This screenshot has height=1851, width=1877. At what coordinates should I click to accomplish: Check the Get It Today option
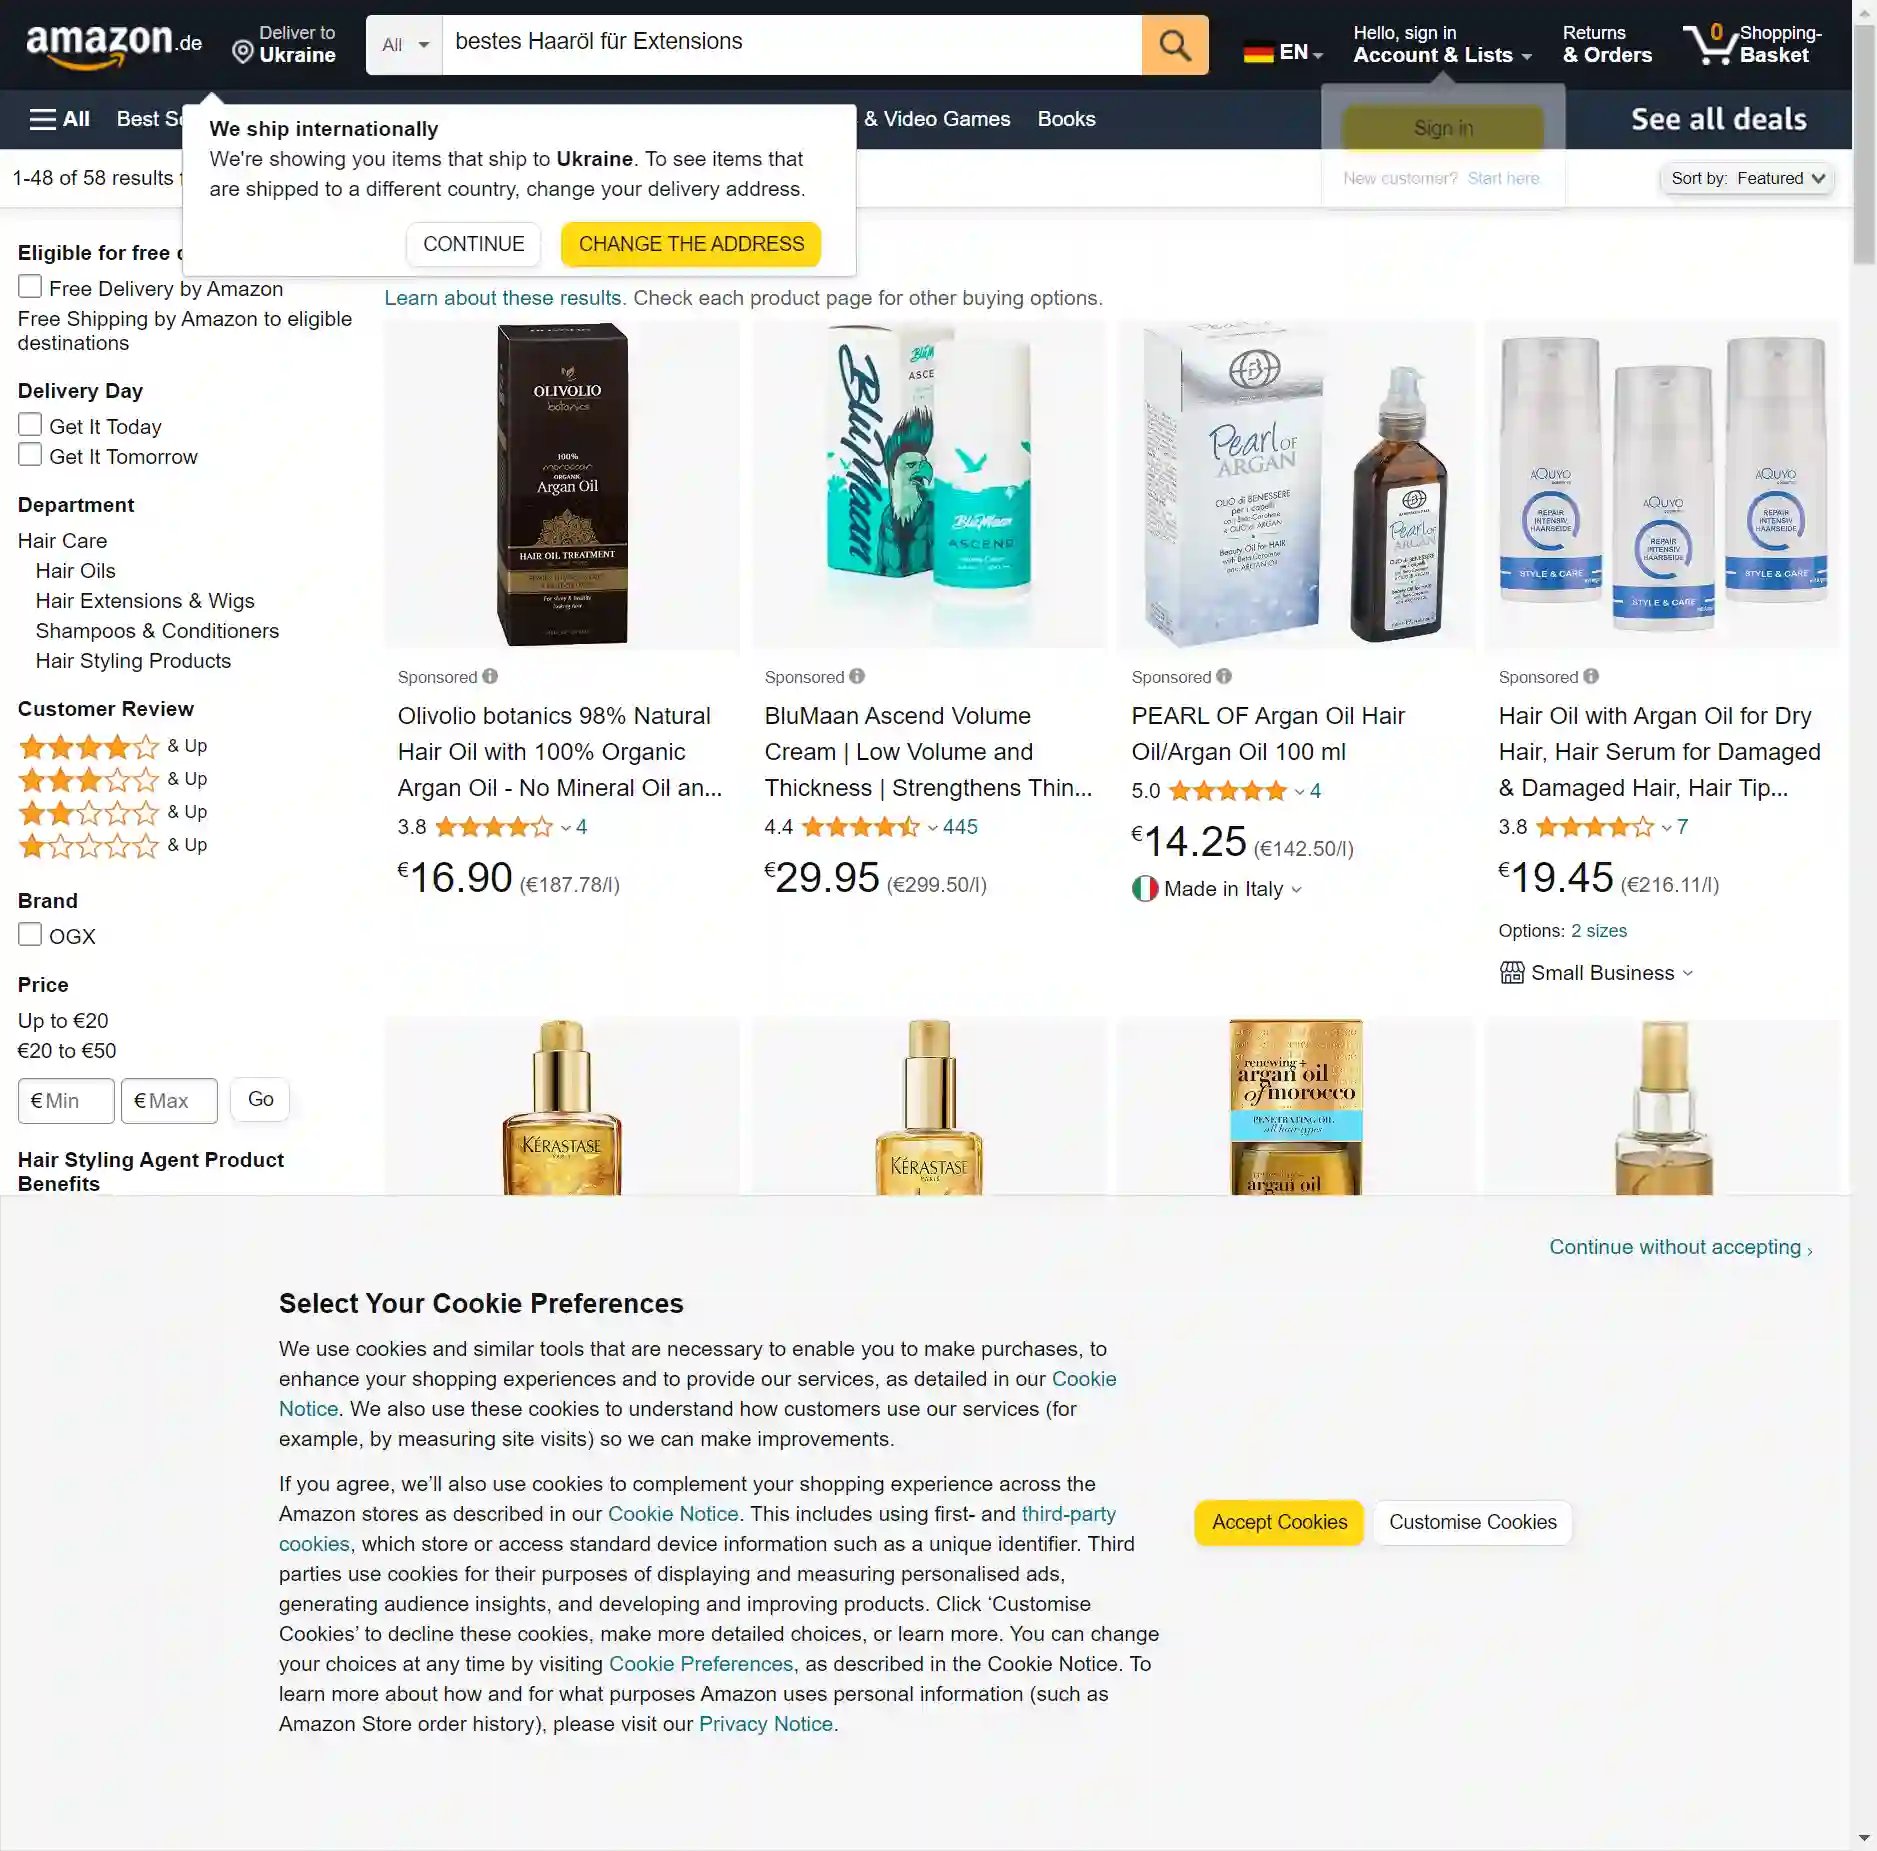(30, 425)
